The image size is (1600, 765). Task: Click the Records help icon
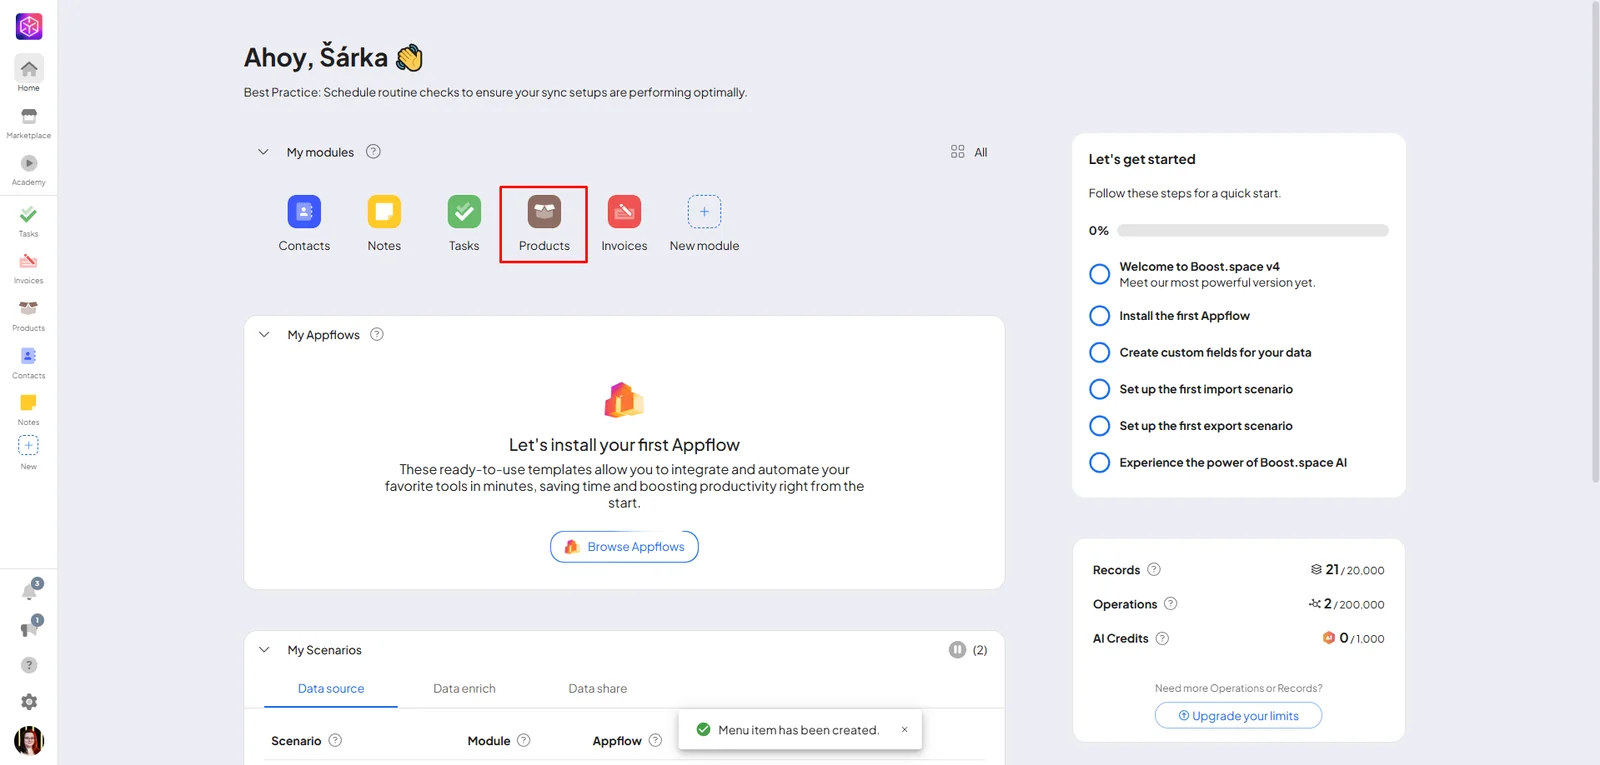1154,569
